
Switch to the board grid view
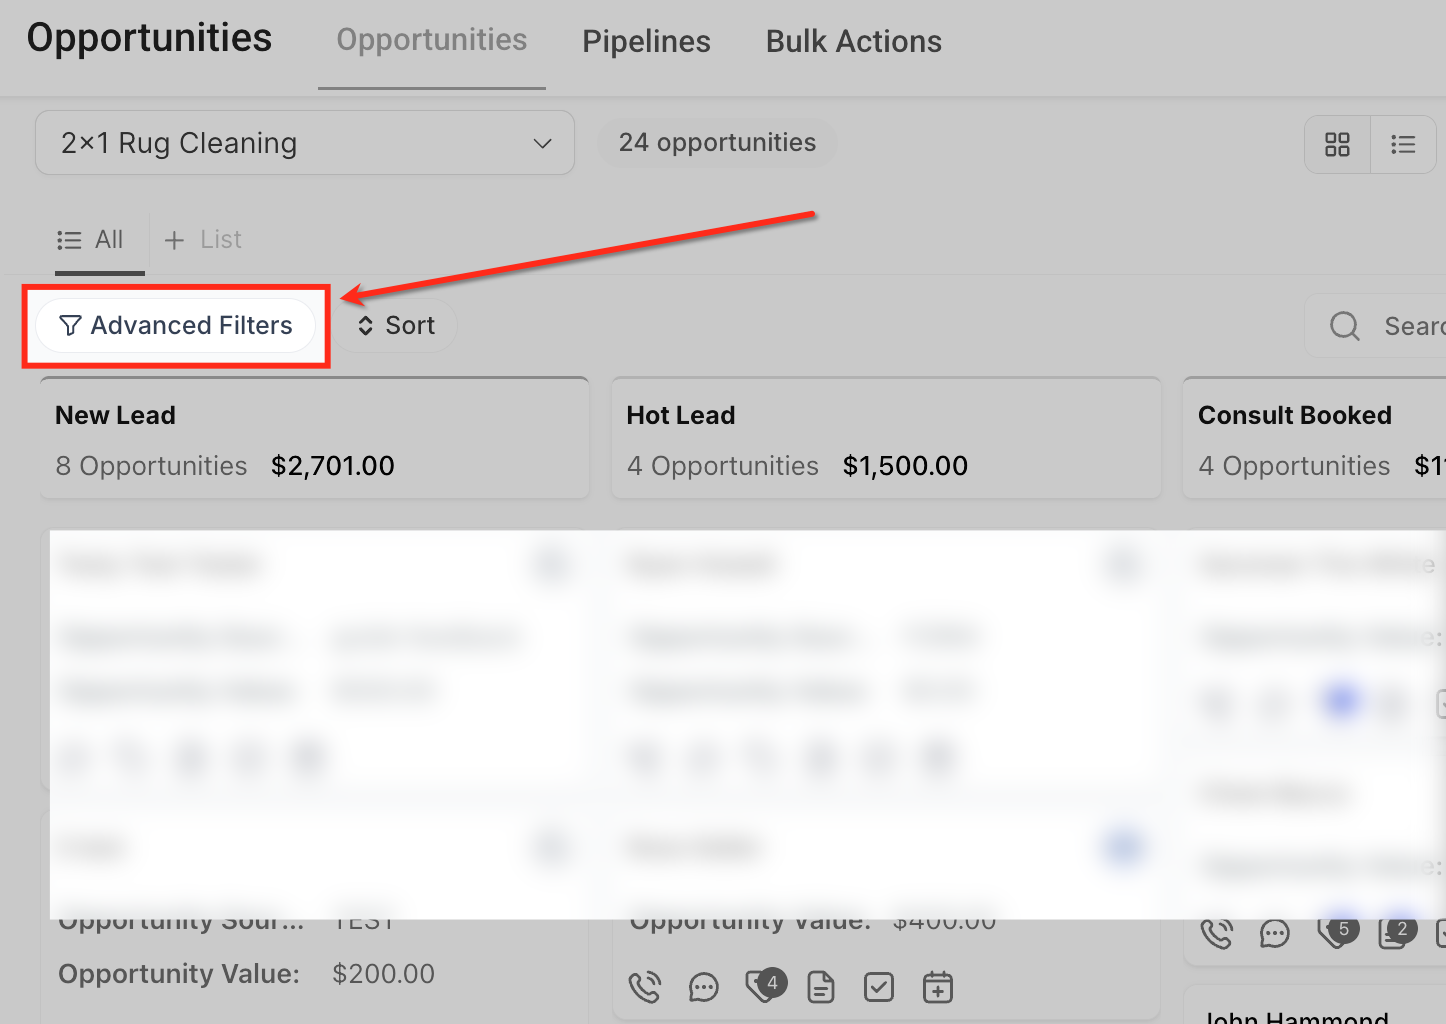point(1337,145)
